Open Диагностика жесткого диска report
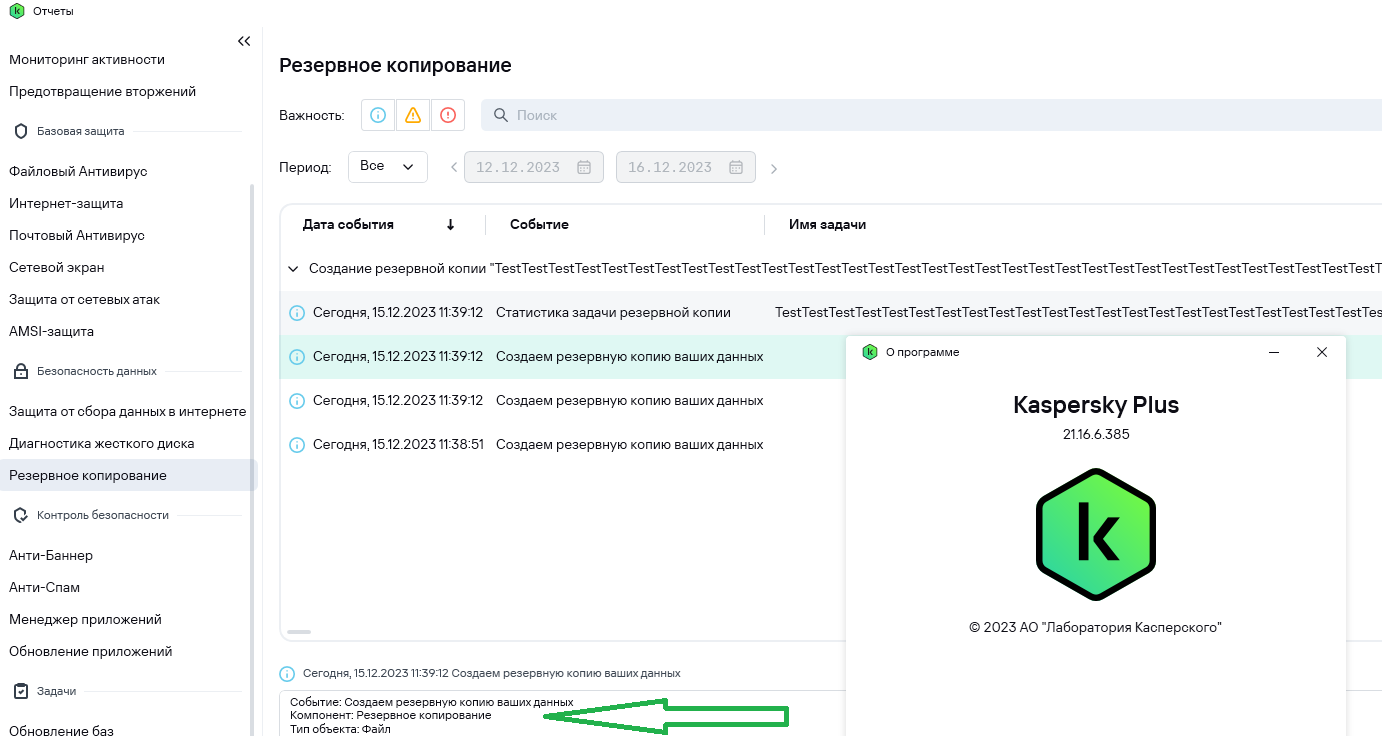Screen dimensions: 1382x736 (102, 443)
